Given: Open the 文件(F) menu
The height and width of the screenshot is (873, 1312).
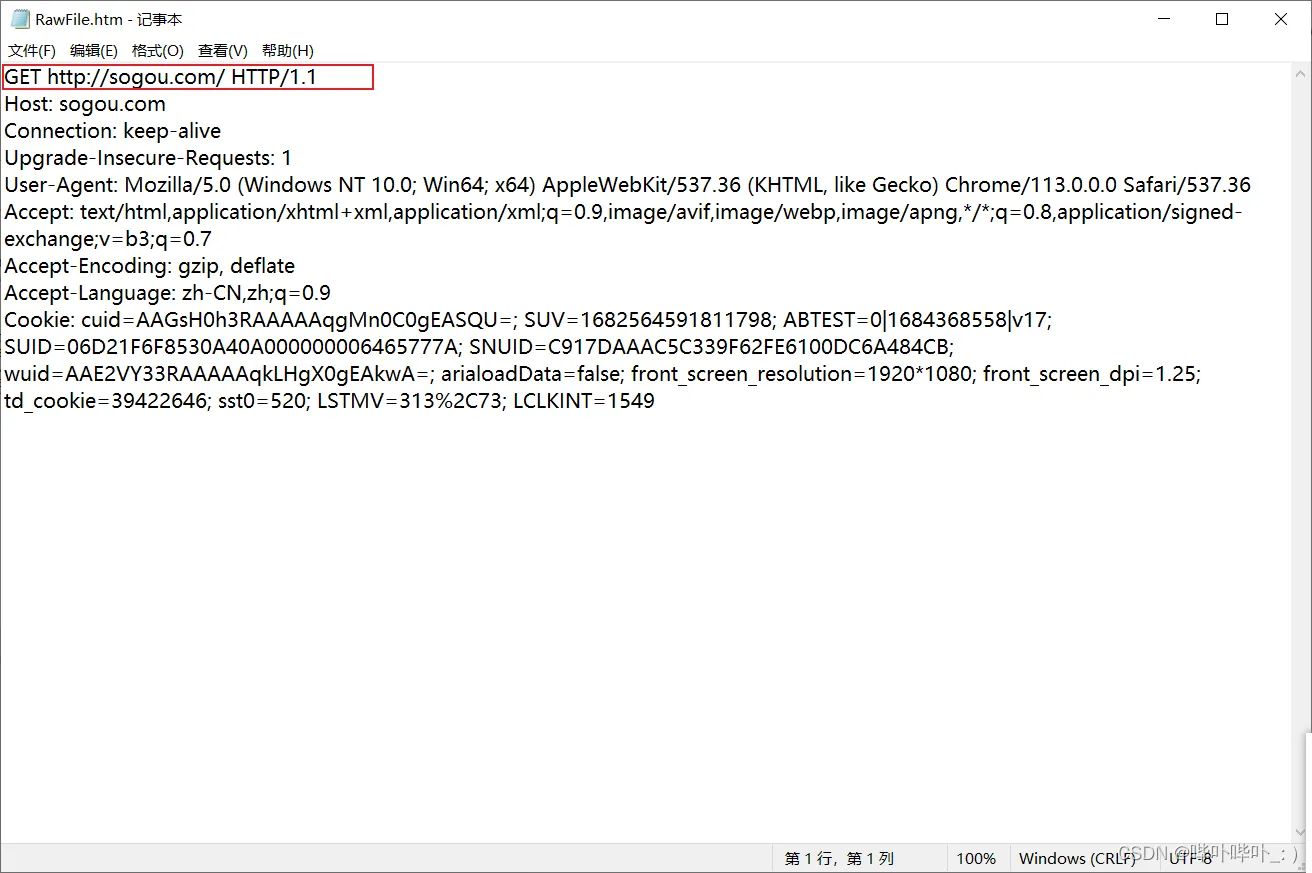Looking at the screenshot, I should pyautogui.click(x=32, y=51).
